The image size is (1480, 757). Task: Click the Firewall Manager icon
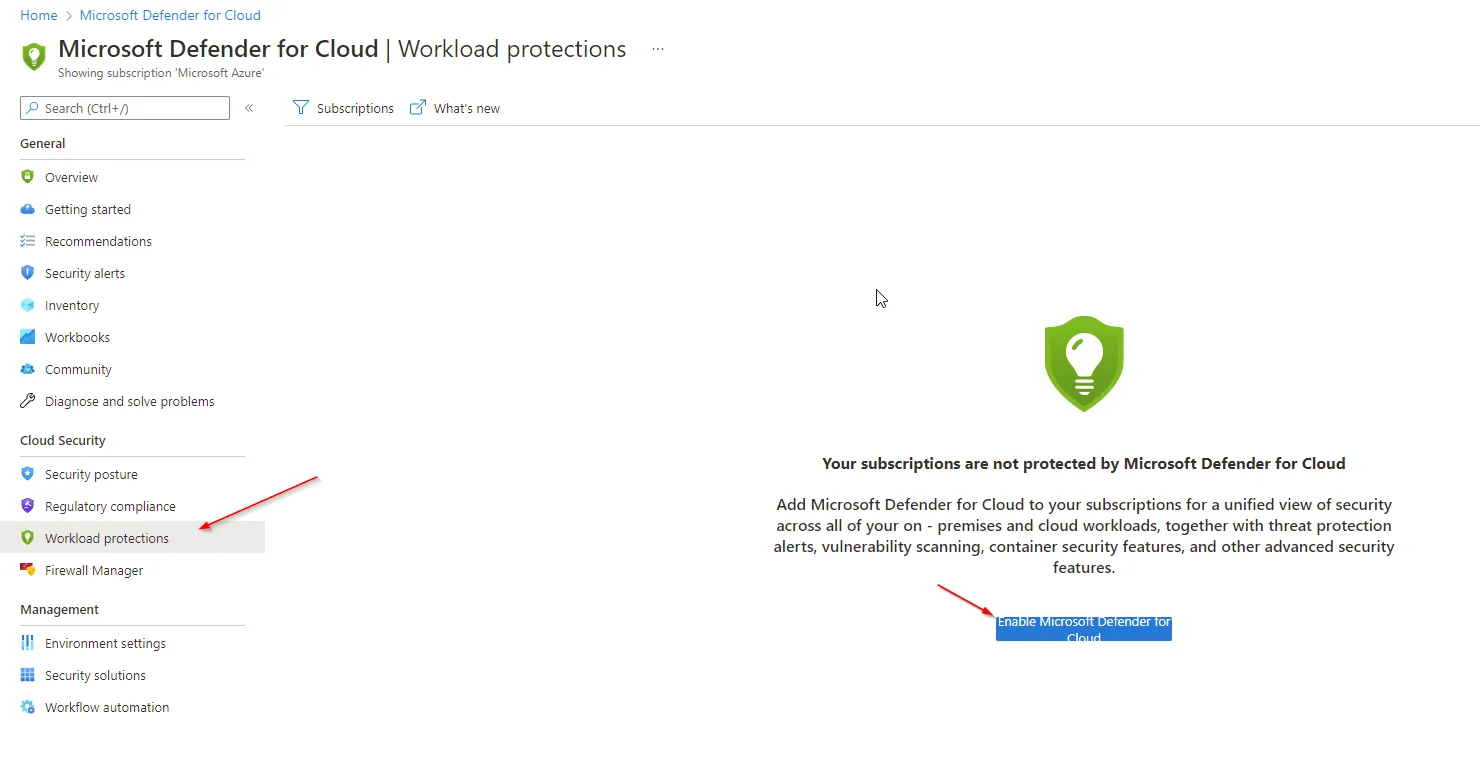coord(28,570)
